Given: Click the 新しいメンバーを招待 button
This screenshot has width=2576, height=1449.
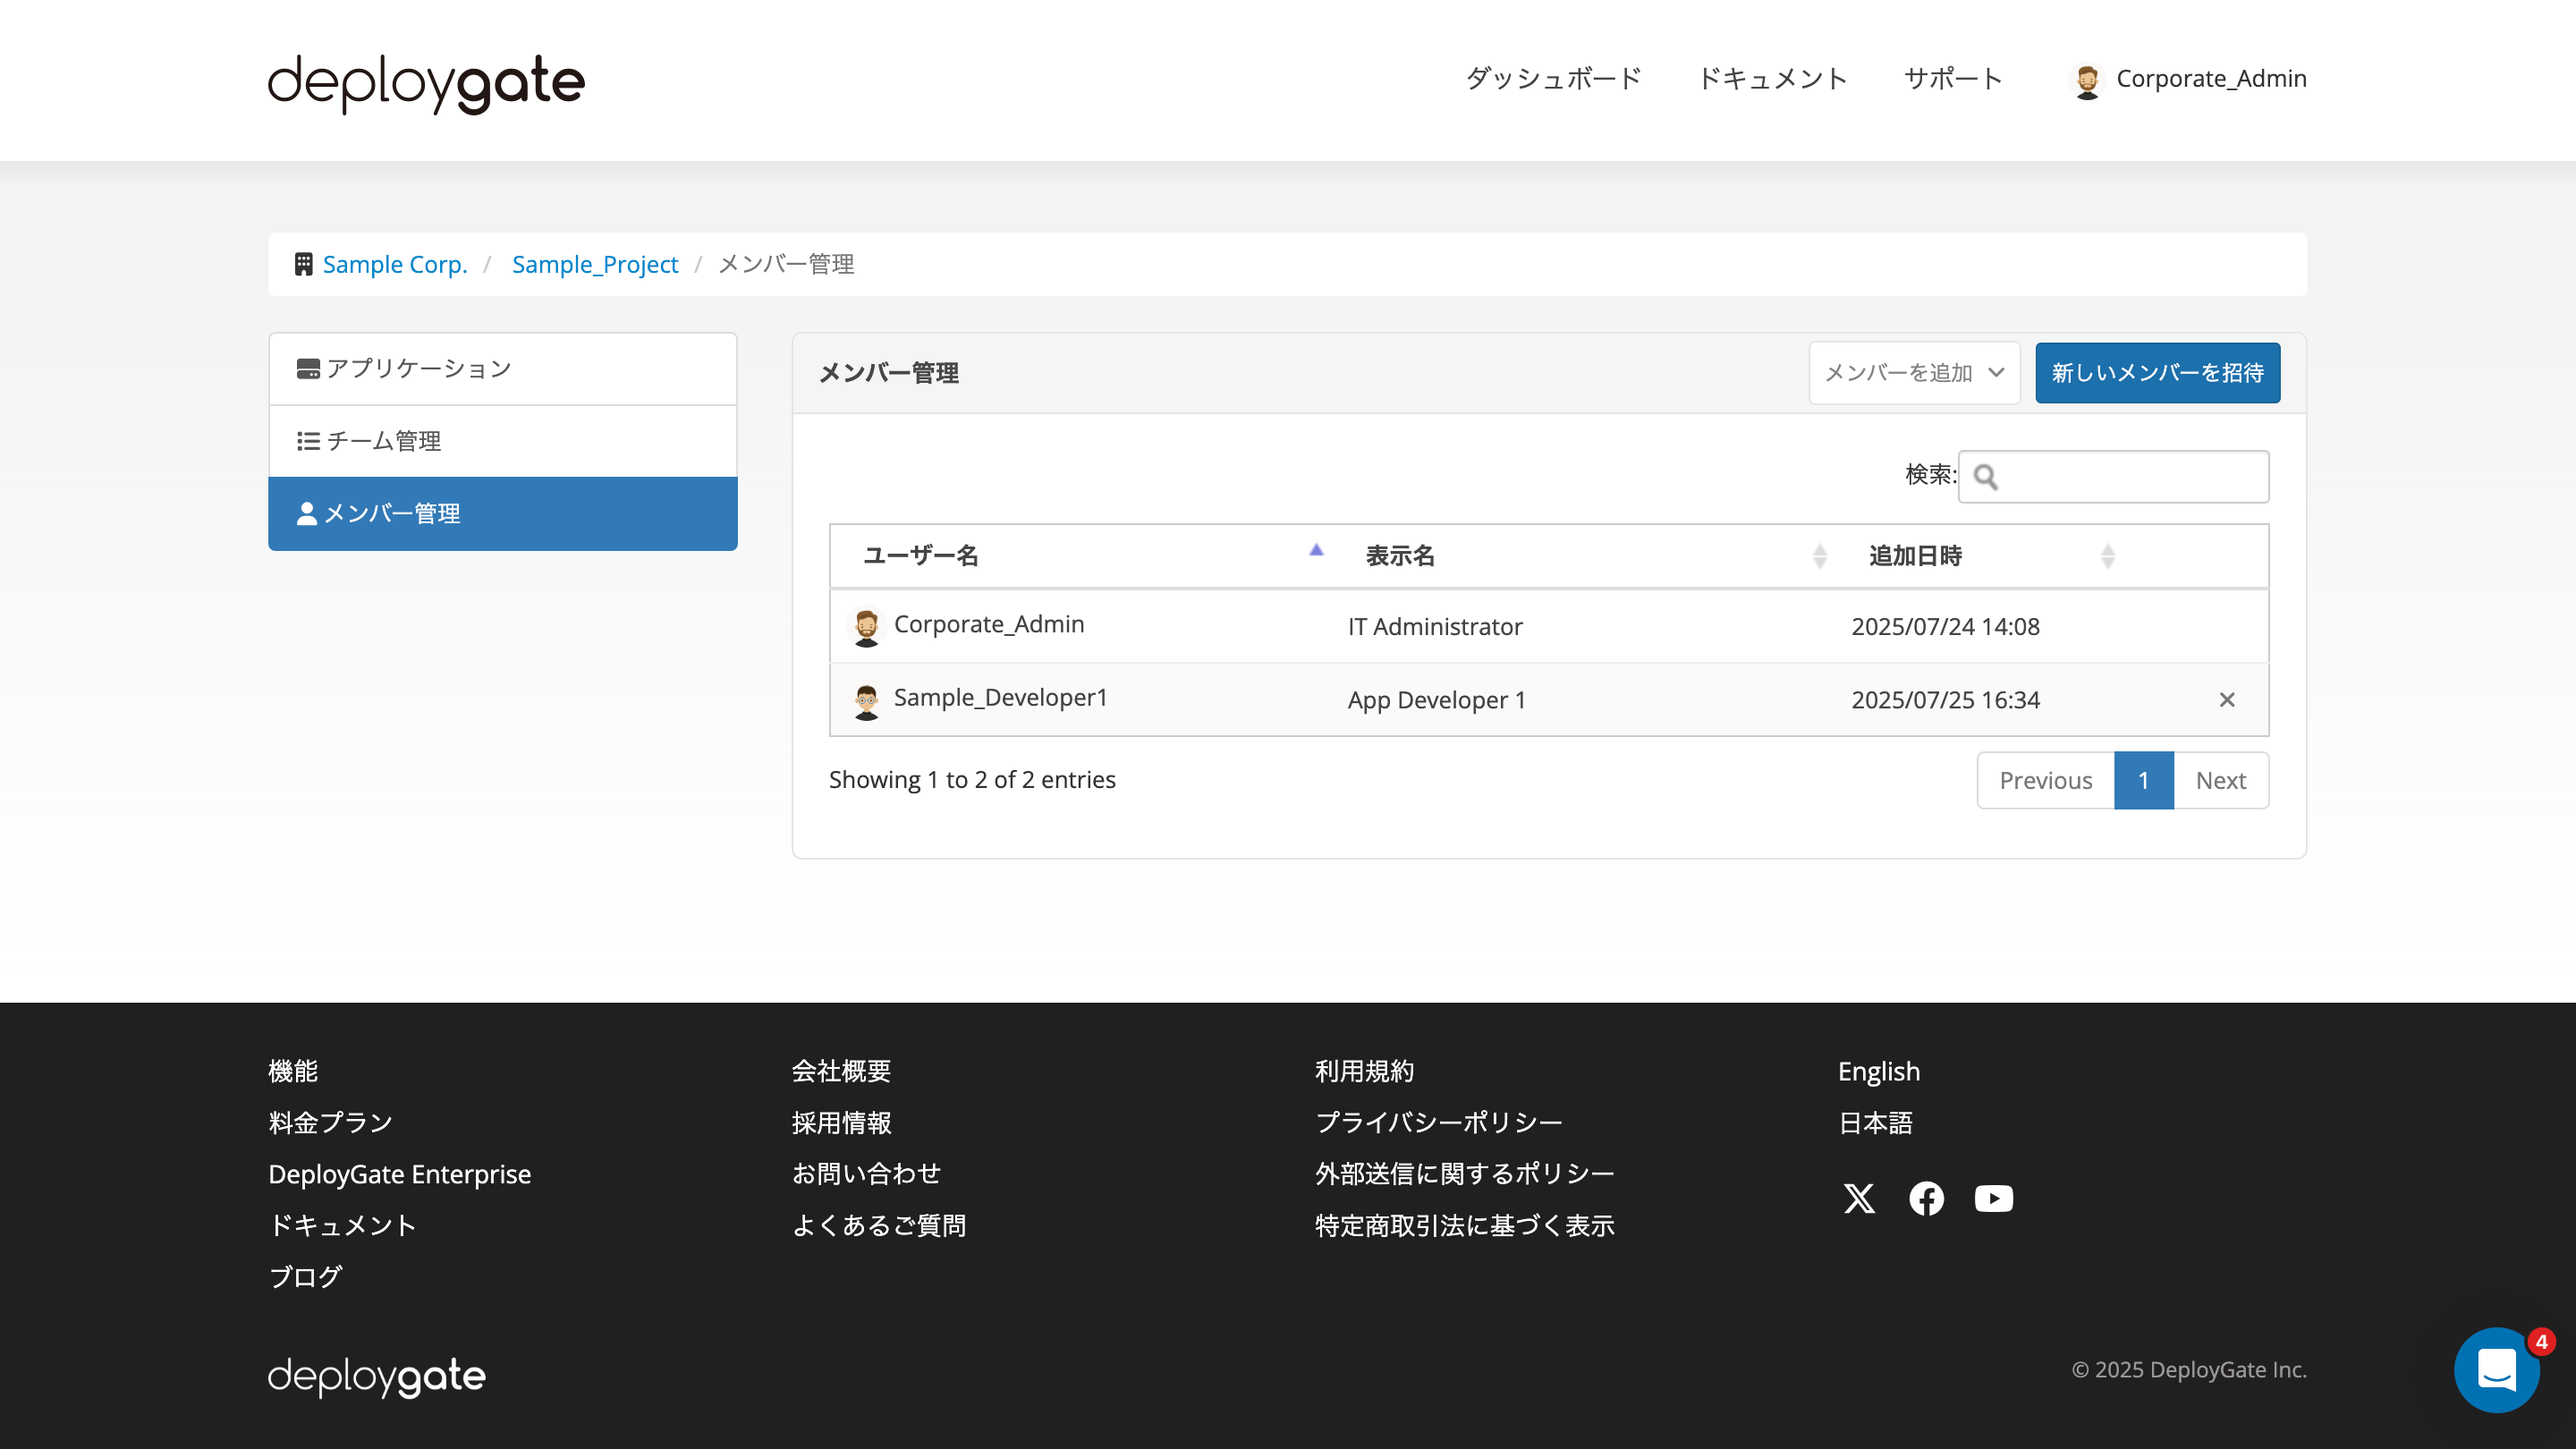Looking at the screenshot, I should (x=2157, y=372).
